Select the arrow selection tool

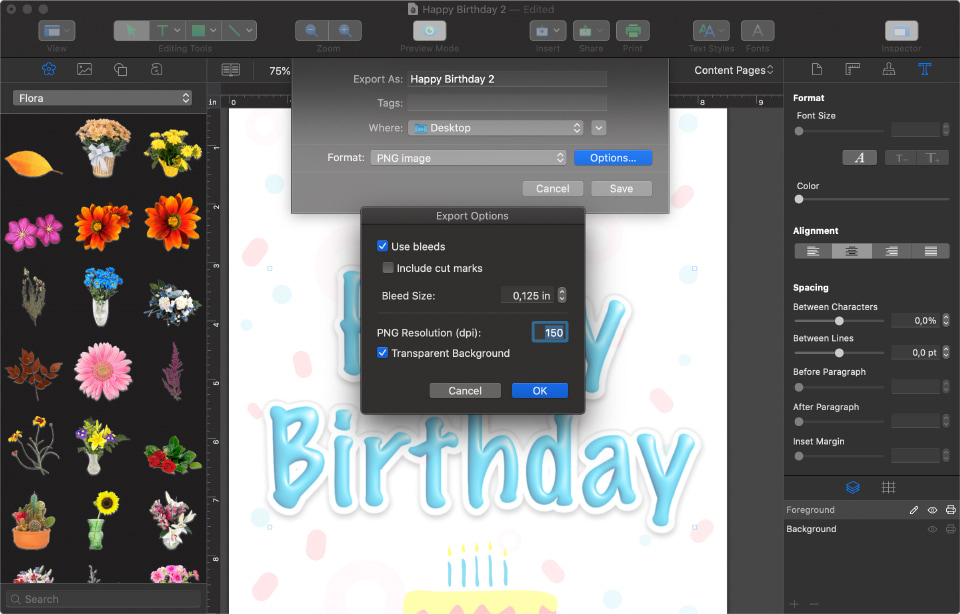(x=131, y=31)
